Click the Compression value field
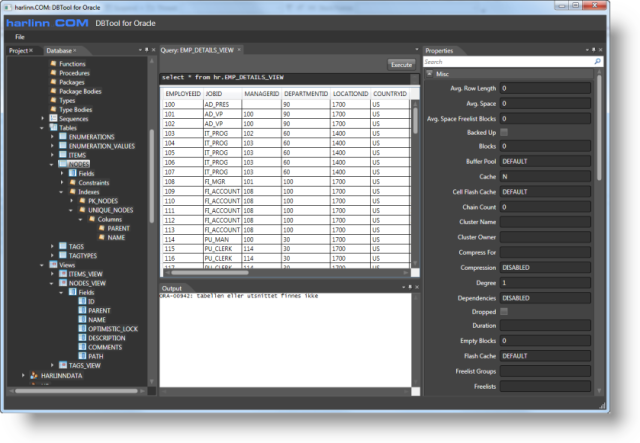The height and width of the screenshot is (443, 640). click(545, 267)
